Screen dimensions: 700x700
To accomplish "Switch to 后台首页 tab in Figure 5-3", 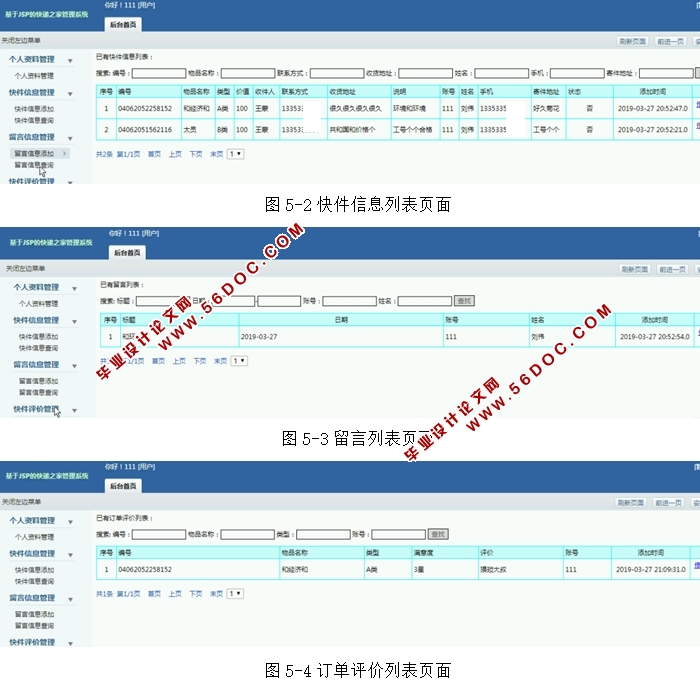I will pos(127,253).
